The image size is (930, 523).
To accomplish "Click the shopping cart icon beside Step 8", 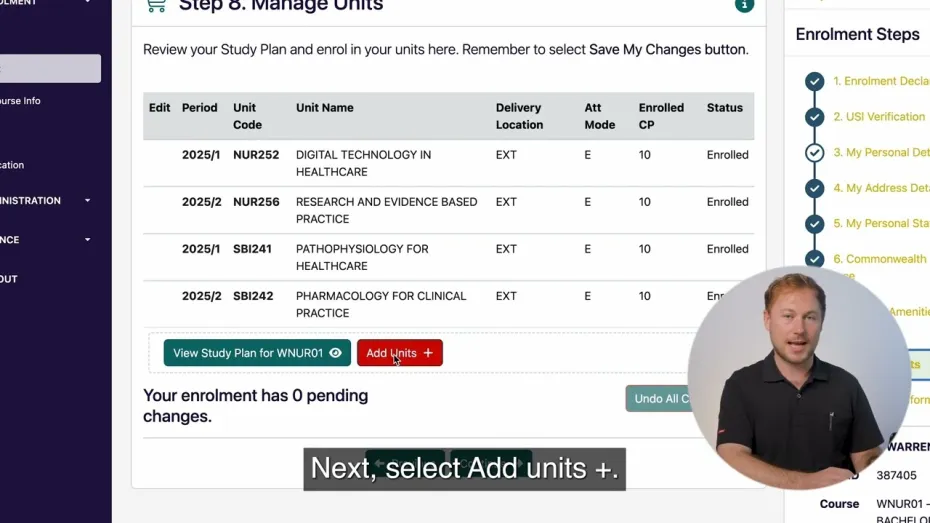I will point(156,5).
